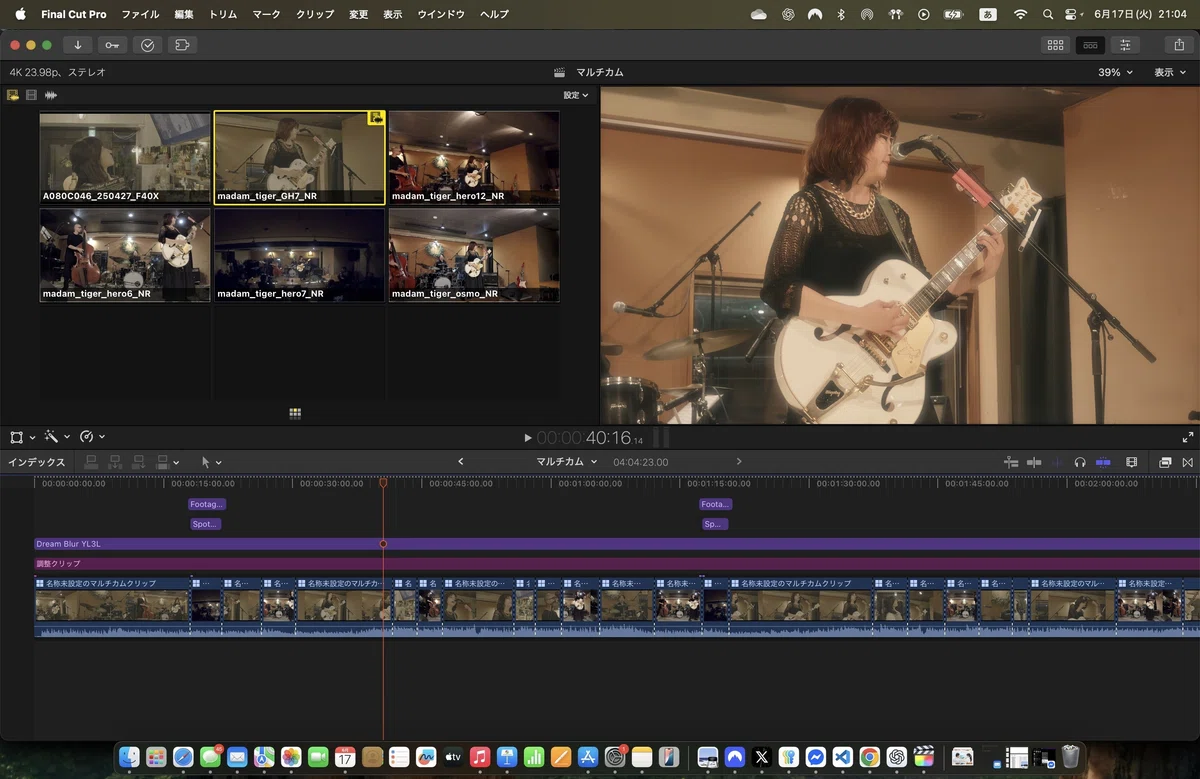
Task: Click the viewer fullscreen arrows icon
Action: 1188,437
